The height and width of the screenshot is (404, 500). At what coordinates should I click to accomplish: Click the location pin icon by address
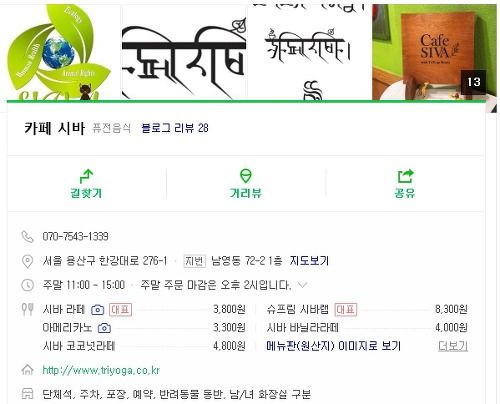27,261
